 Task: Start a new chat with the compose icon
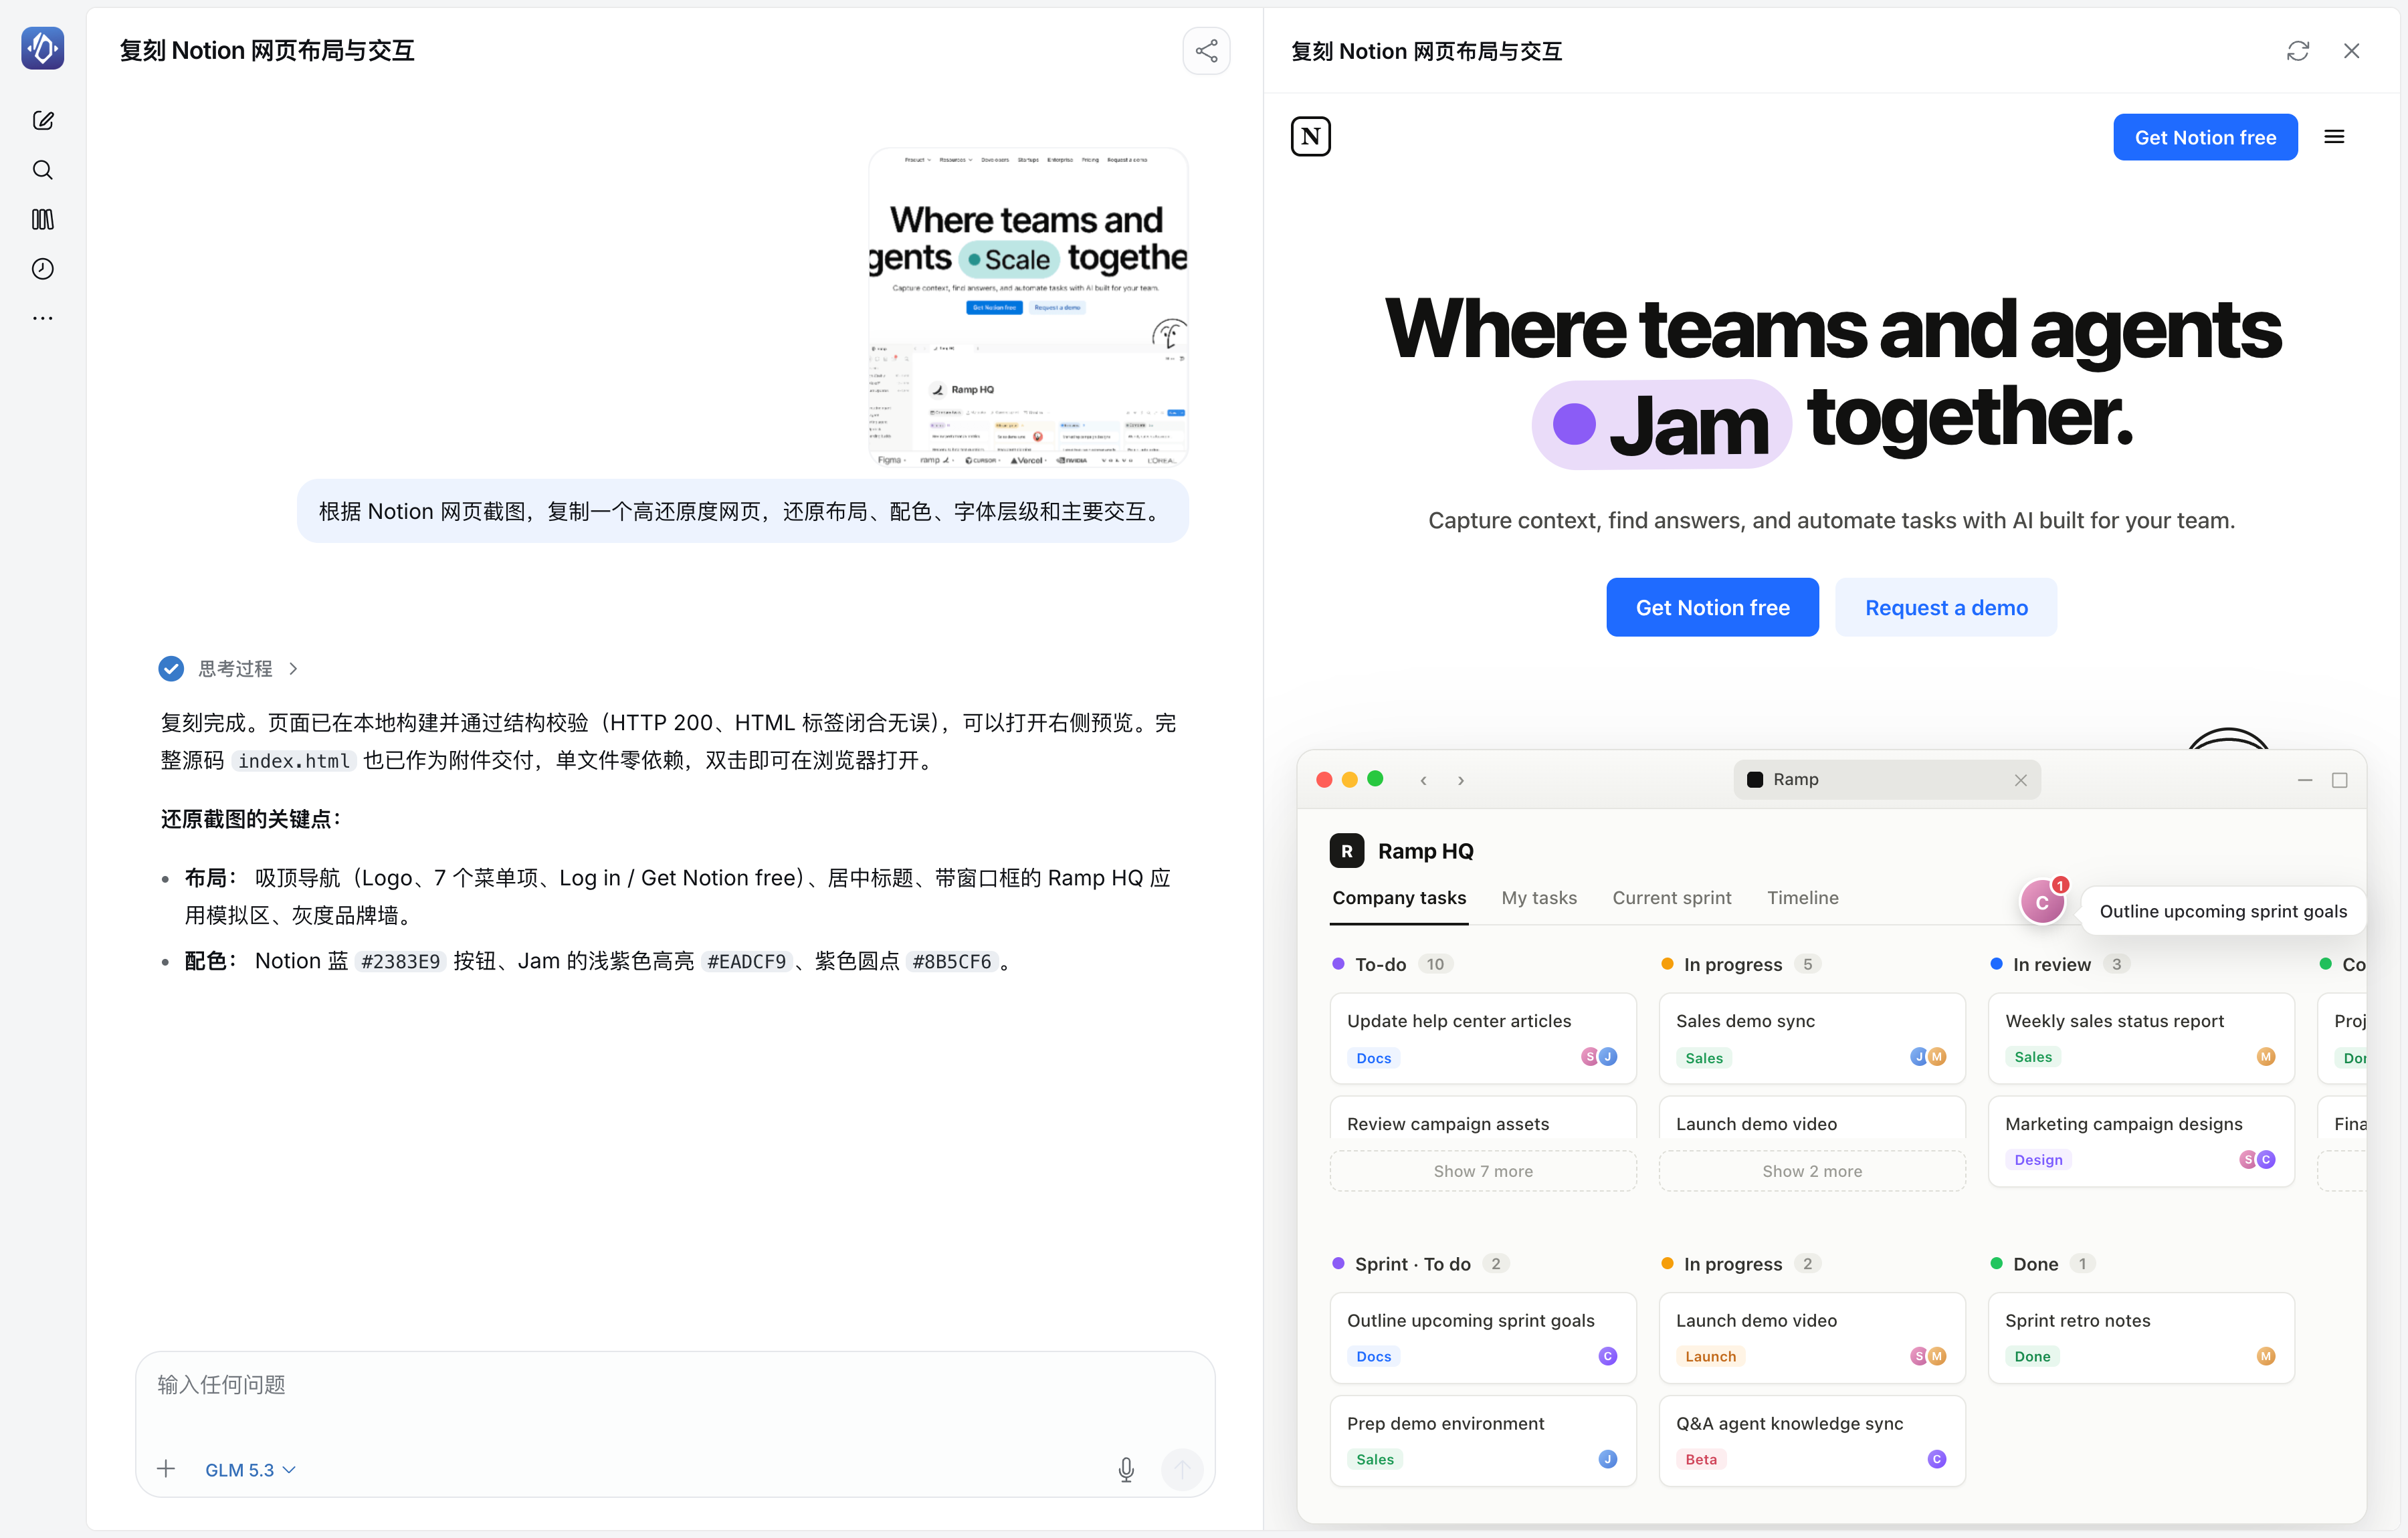coord(43,121)
